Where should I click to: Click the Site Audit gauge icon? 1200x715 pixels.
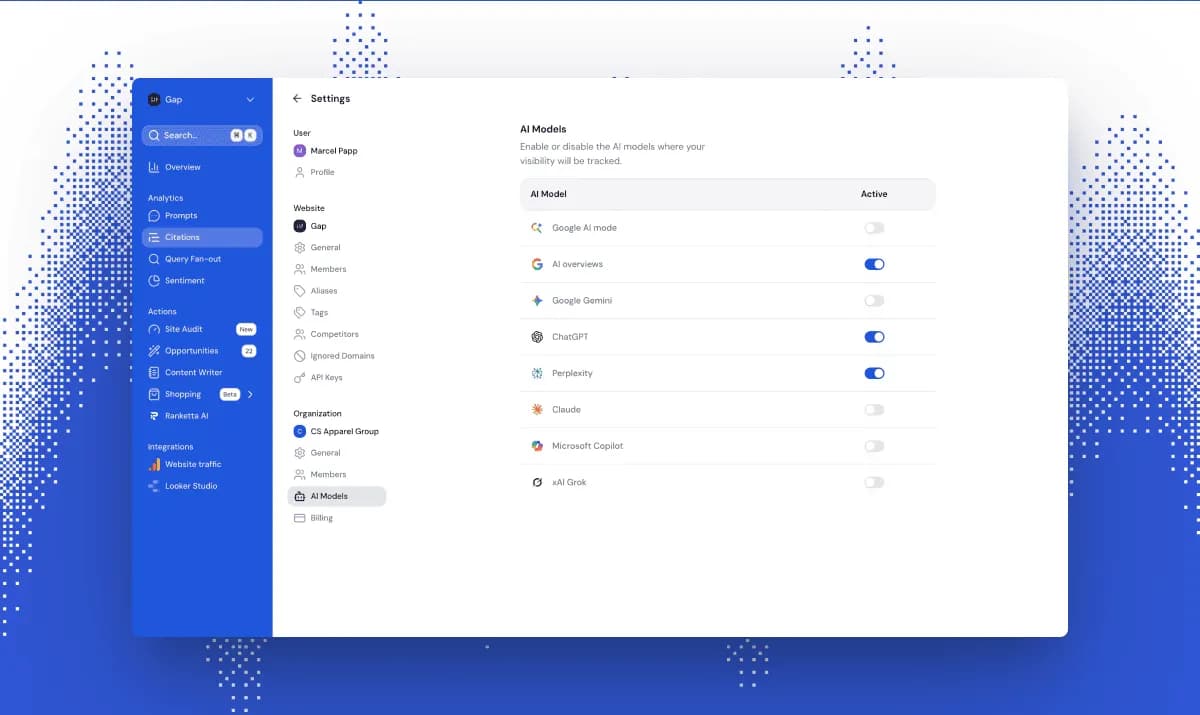coord(154,329)
